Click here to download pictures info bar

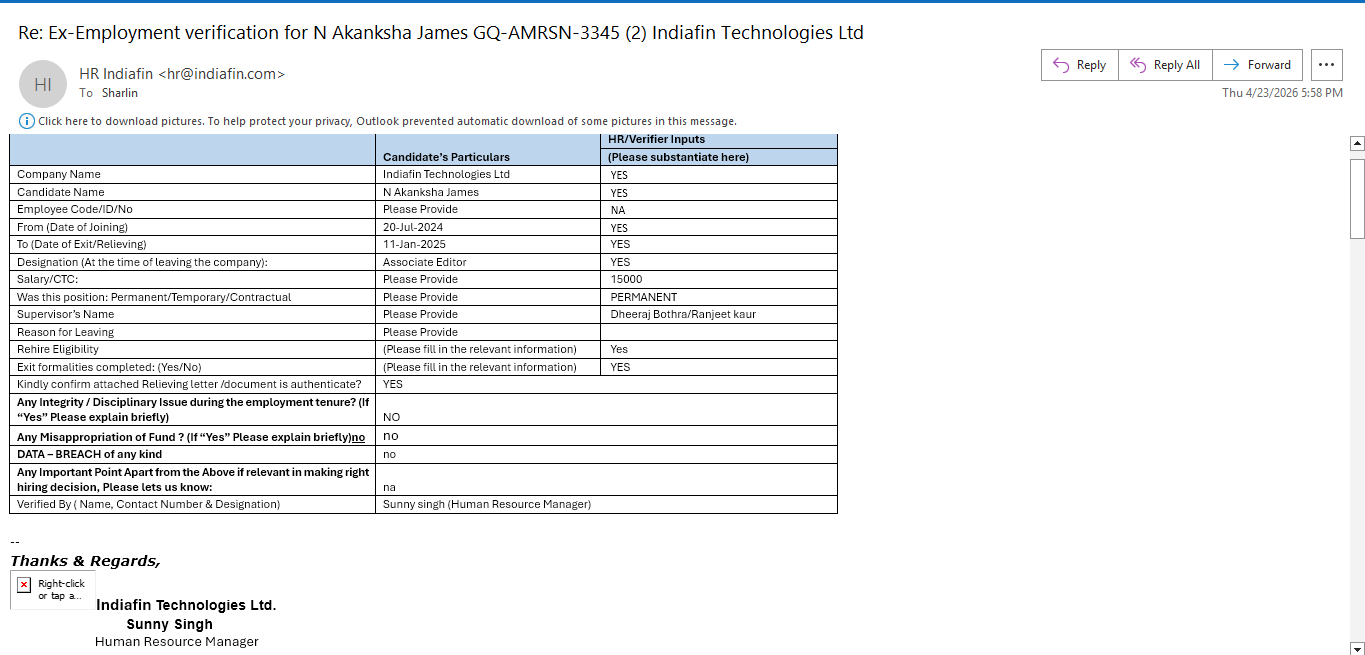coord(387,121)
